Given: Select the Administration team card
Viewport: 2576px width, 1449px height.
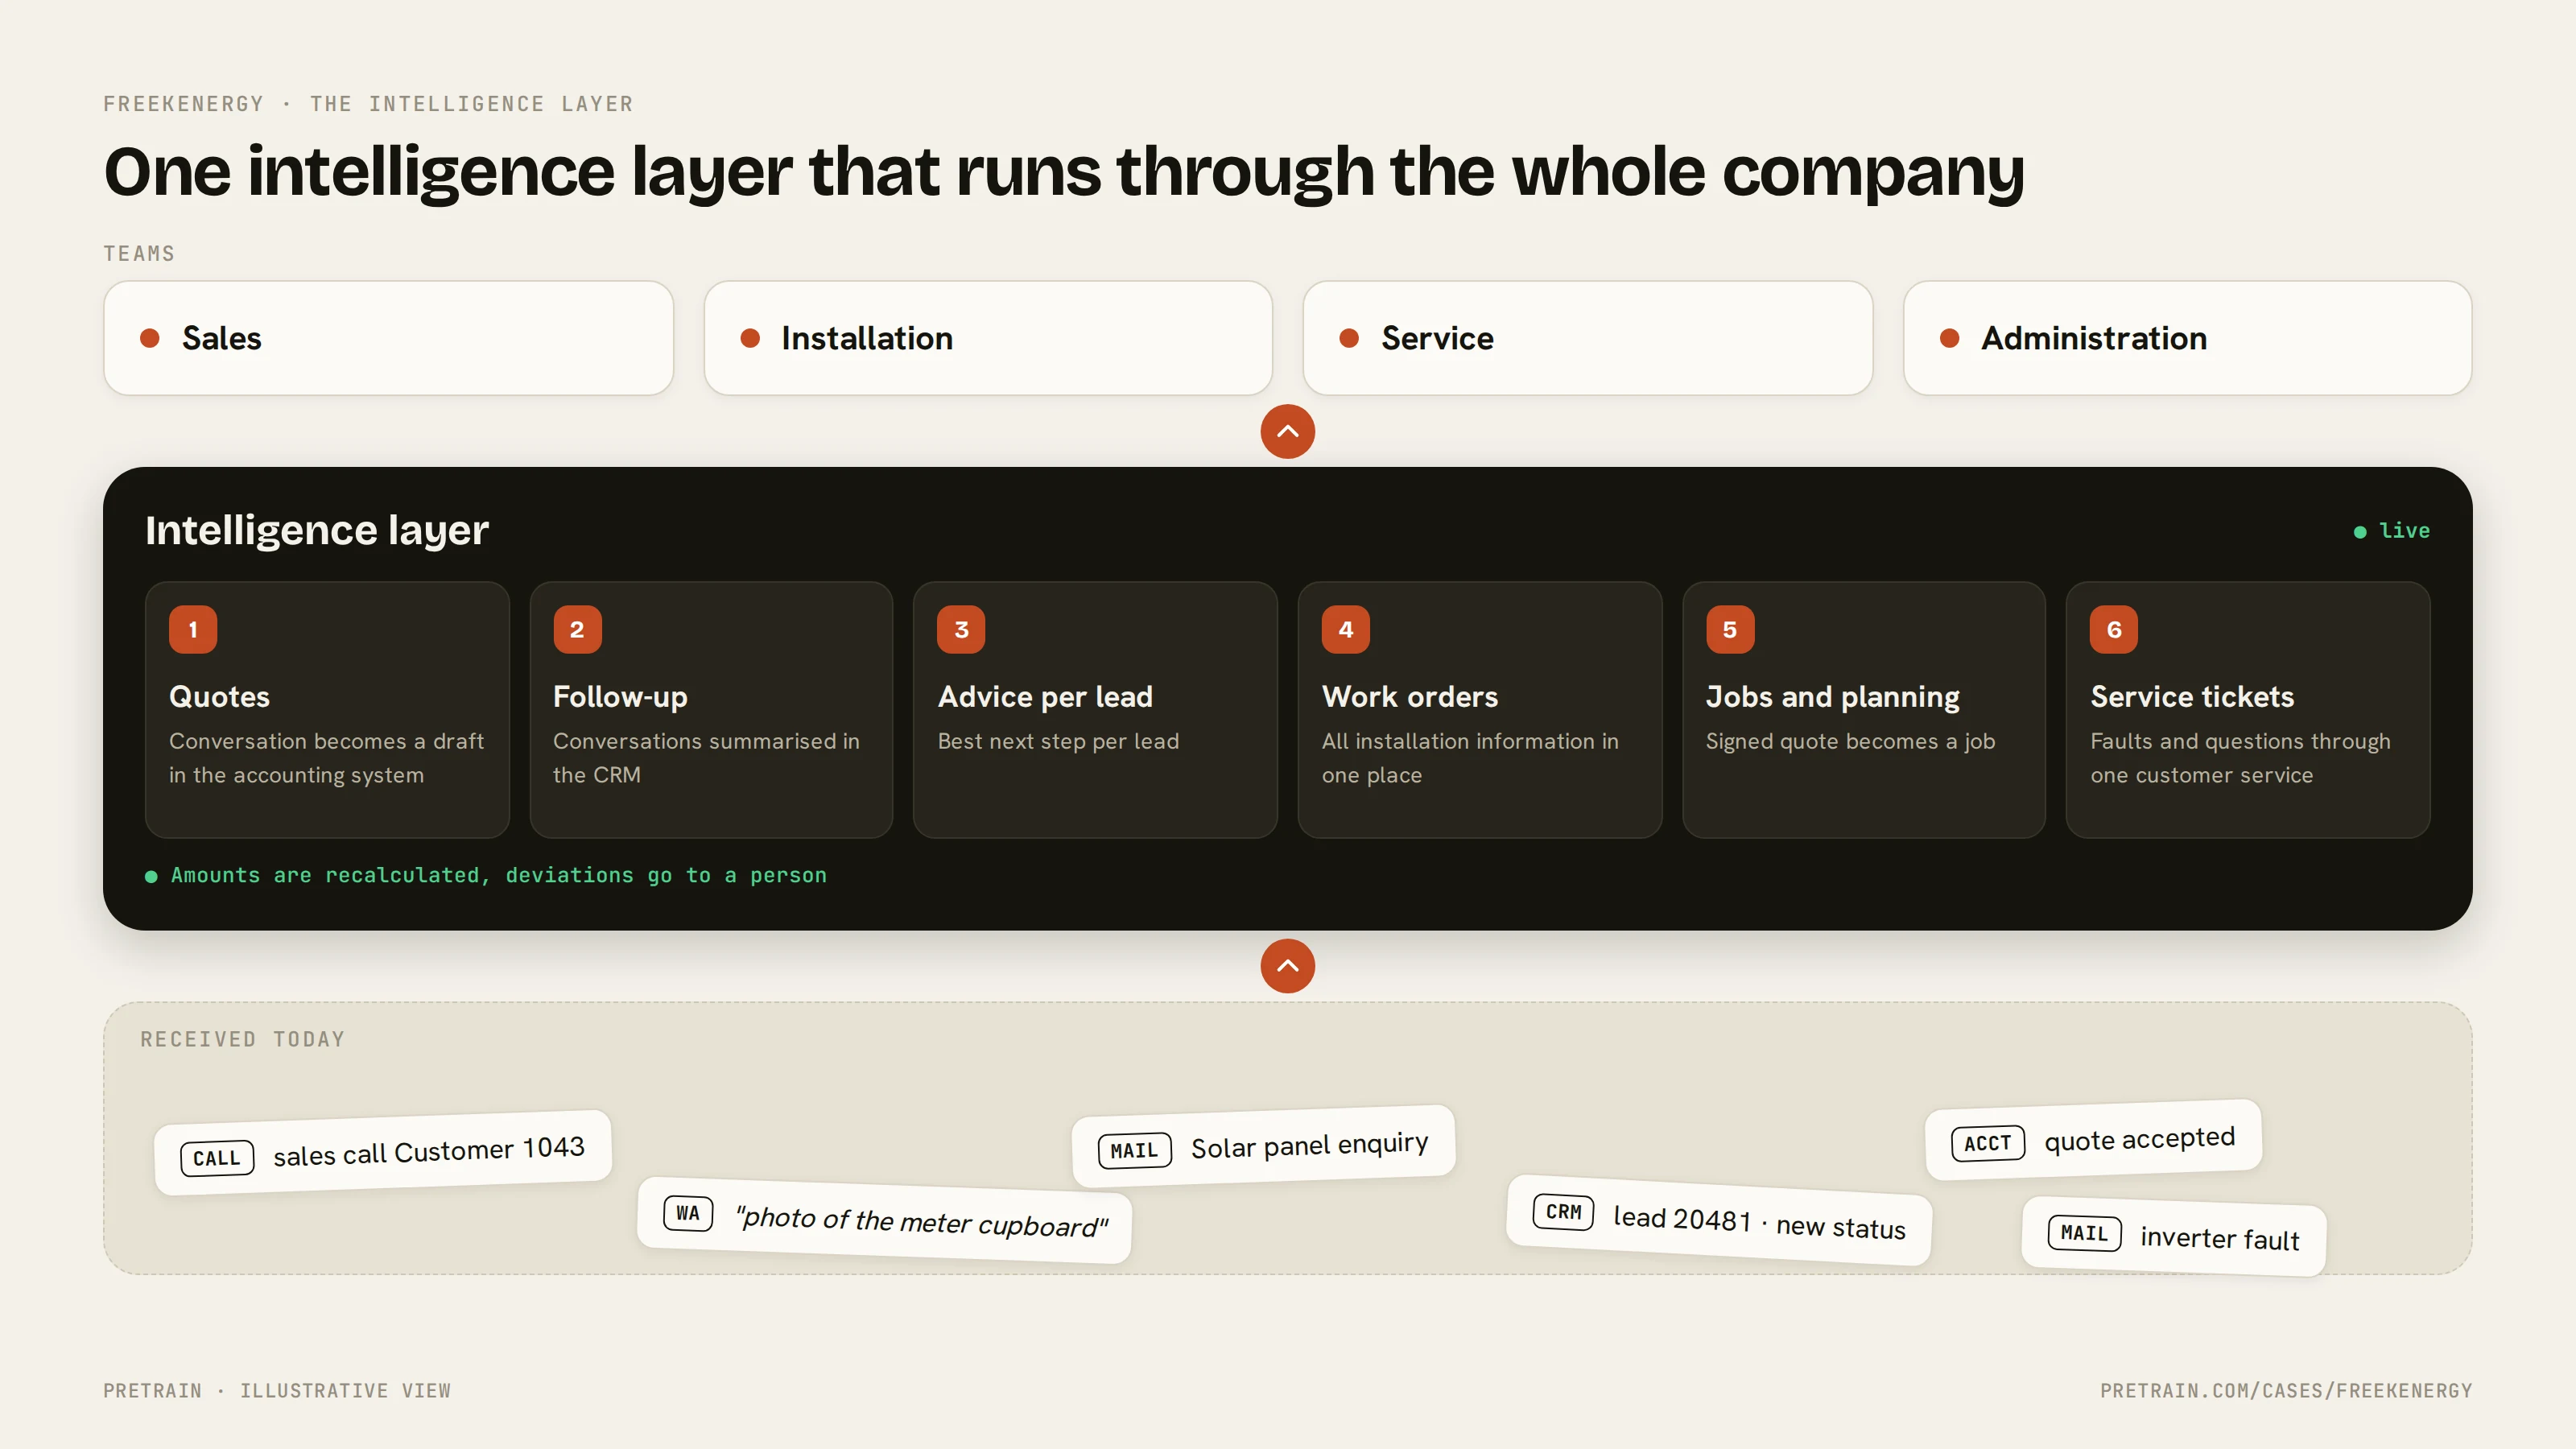Looking at the screenshot, I should click(x=2188, y=338).
